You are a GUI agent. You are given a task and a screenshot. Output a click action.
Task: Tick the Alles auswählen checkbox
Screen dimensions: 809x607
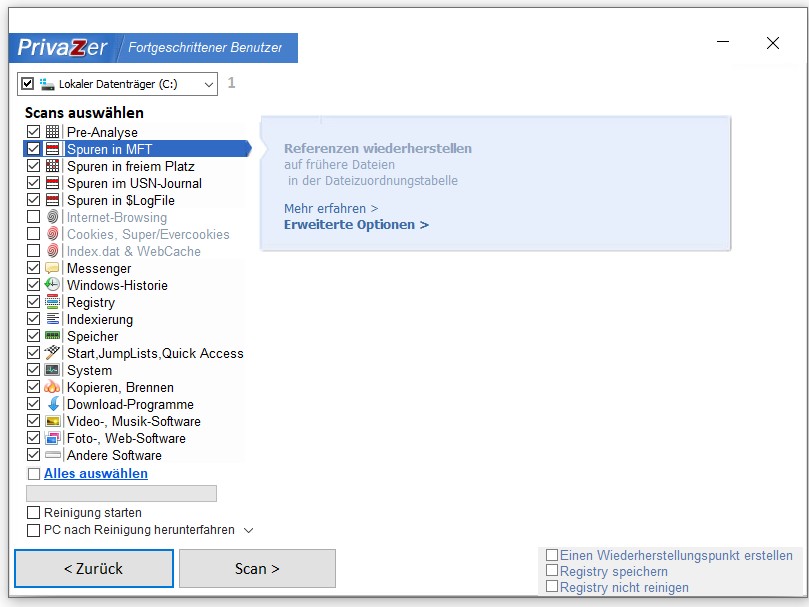coord(34,473)
